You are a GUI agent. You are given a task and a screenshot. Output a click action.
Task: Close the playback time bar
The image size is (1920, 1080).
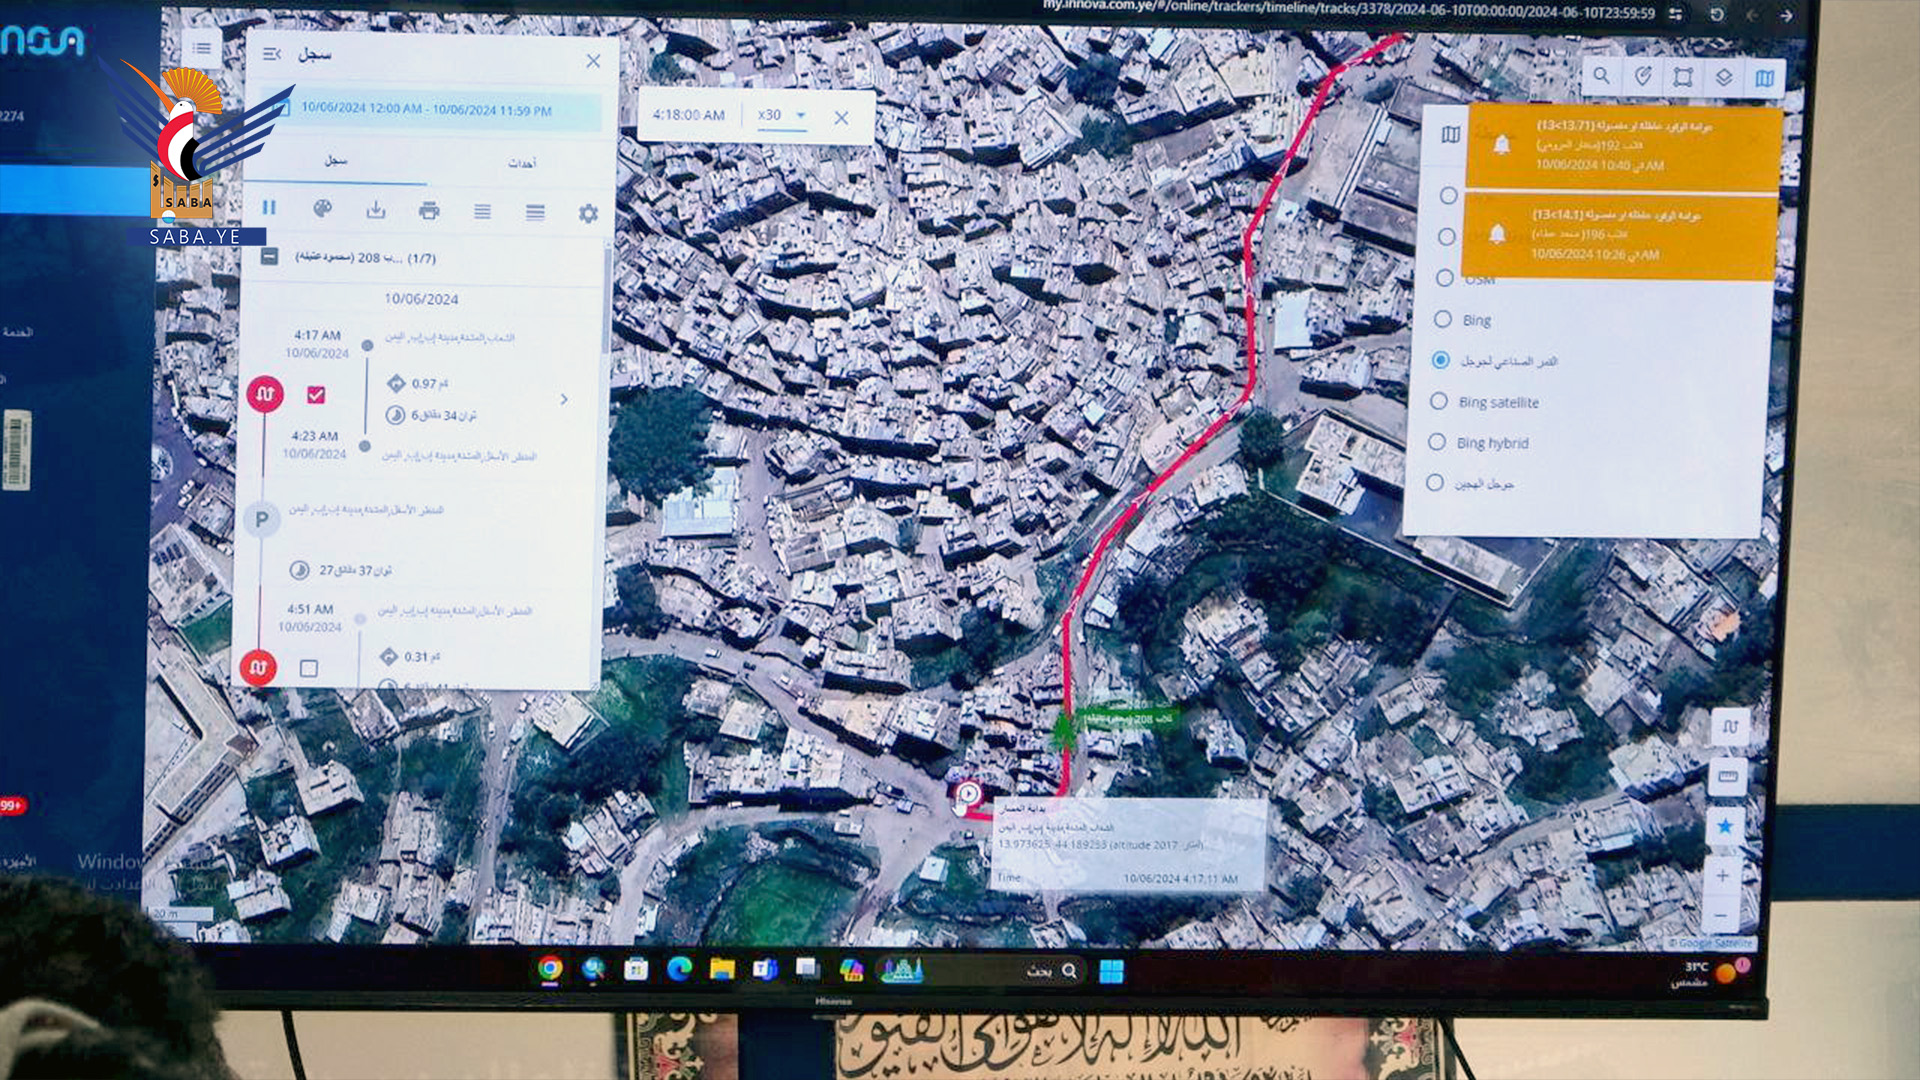coord(841,118)
